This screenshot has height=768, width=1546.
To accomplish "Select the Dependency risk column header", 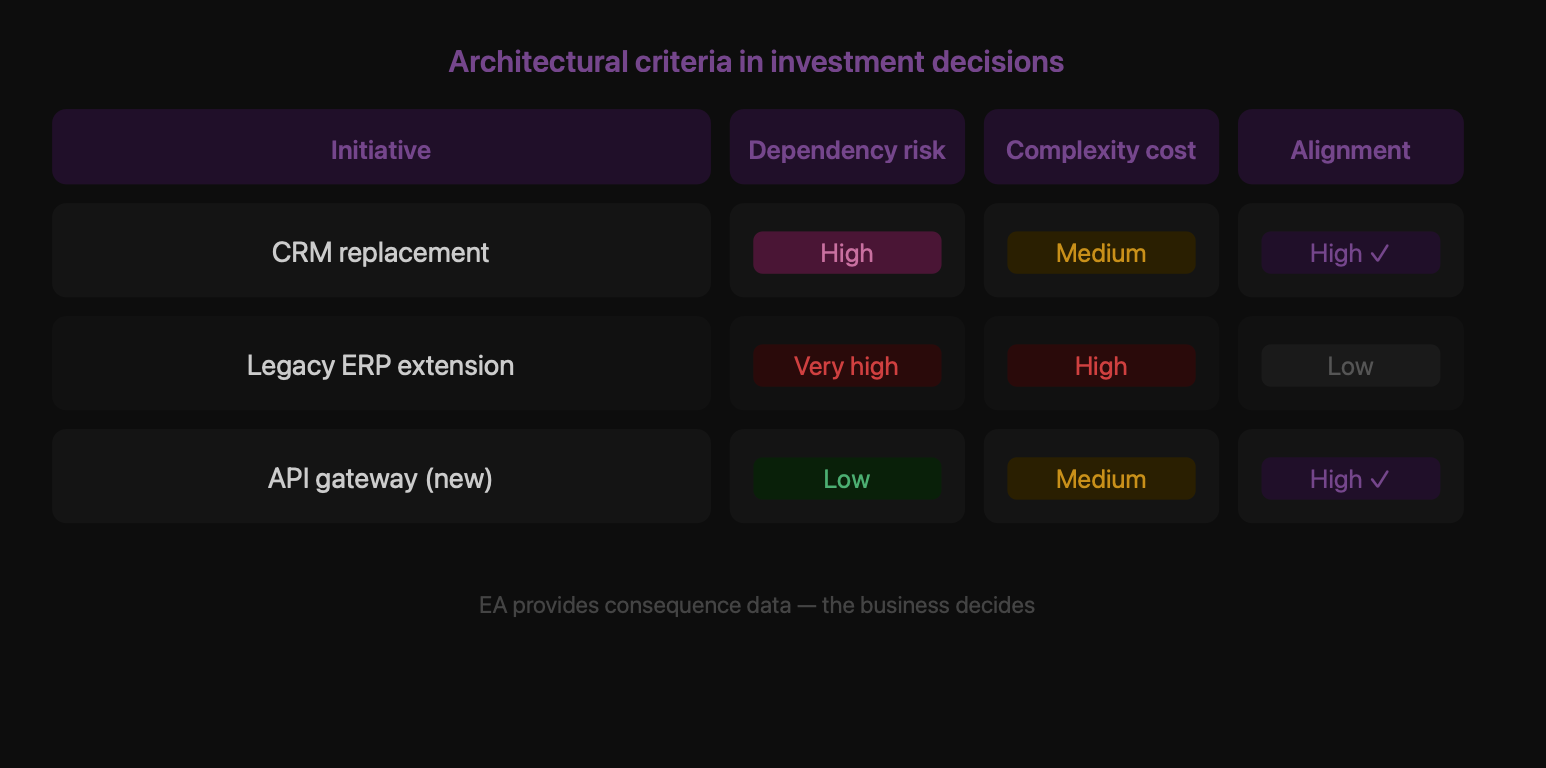I will tap(847, 150).
